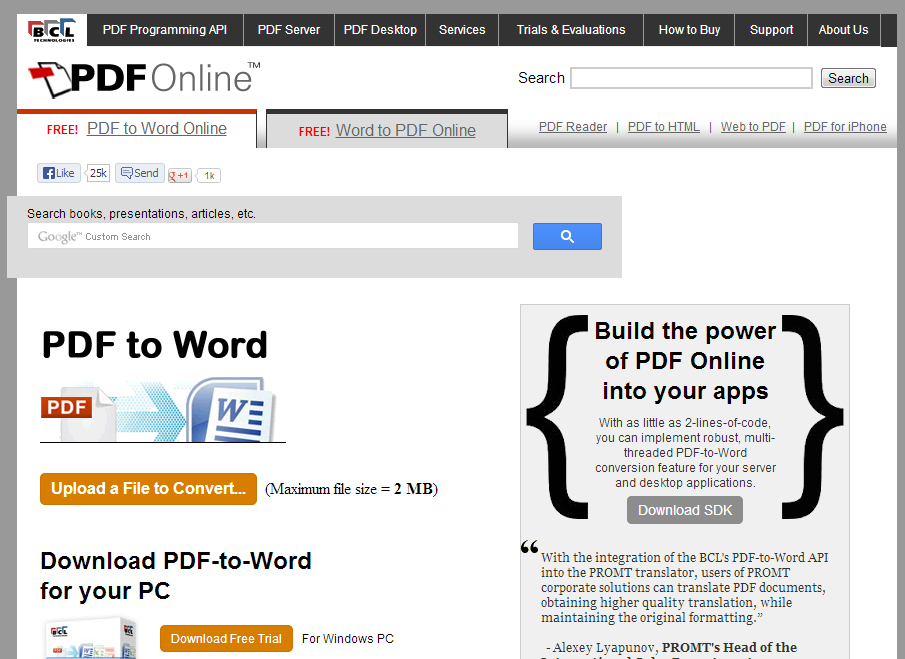Follow the PDF Reader link
905x659 pixels.
[573, 127]
